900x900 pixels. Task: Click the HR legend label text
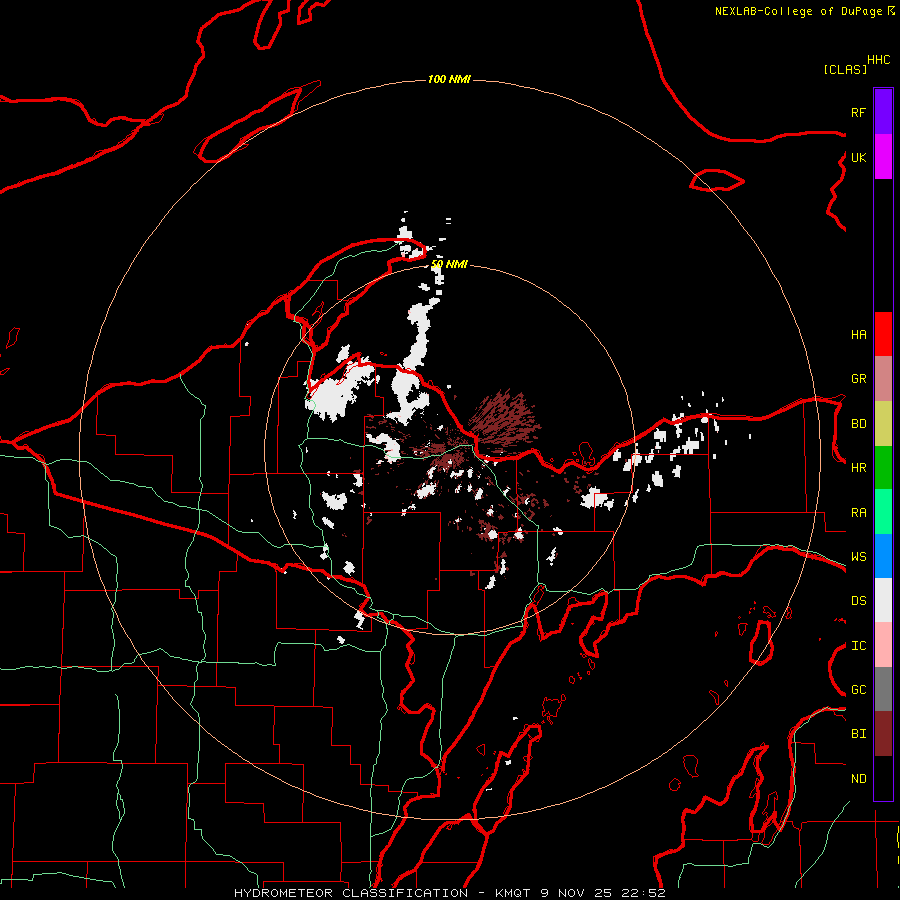(x=858, y=468)
